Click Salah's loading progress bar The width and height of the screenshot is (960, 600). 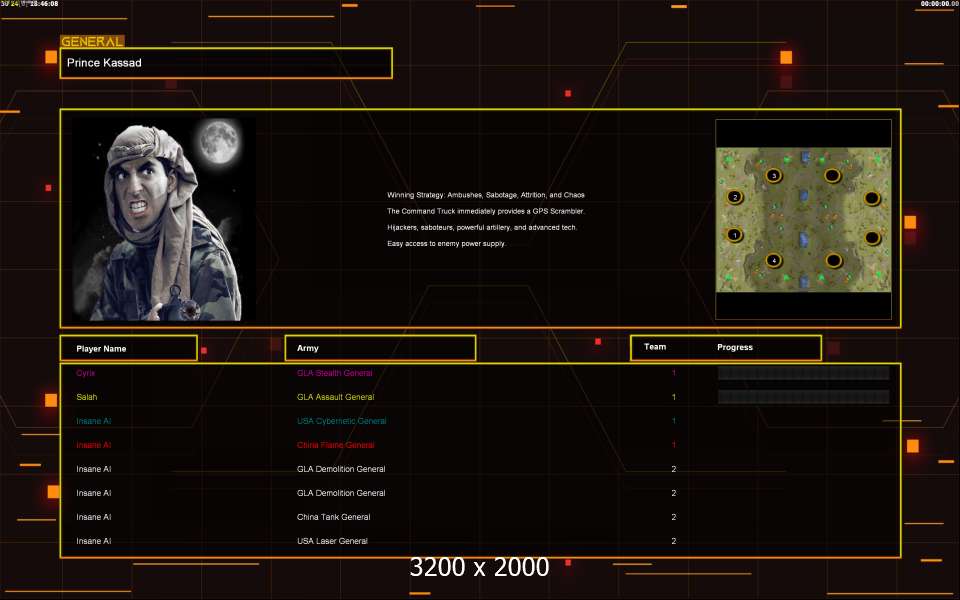(803, 397)
